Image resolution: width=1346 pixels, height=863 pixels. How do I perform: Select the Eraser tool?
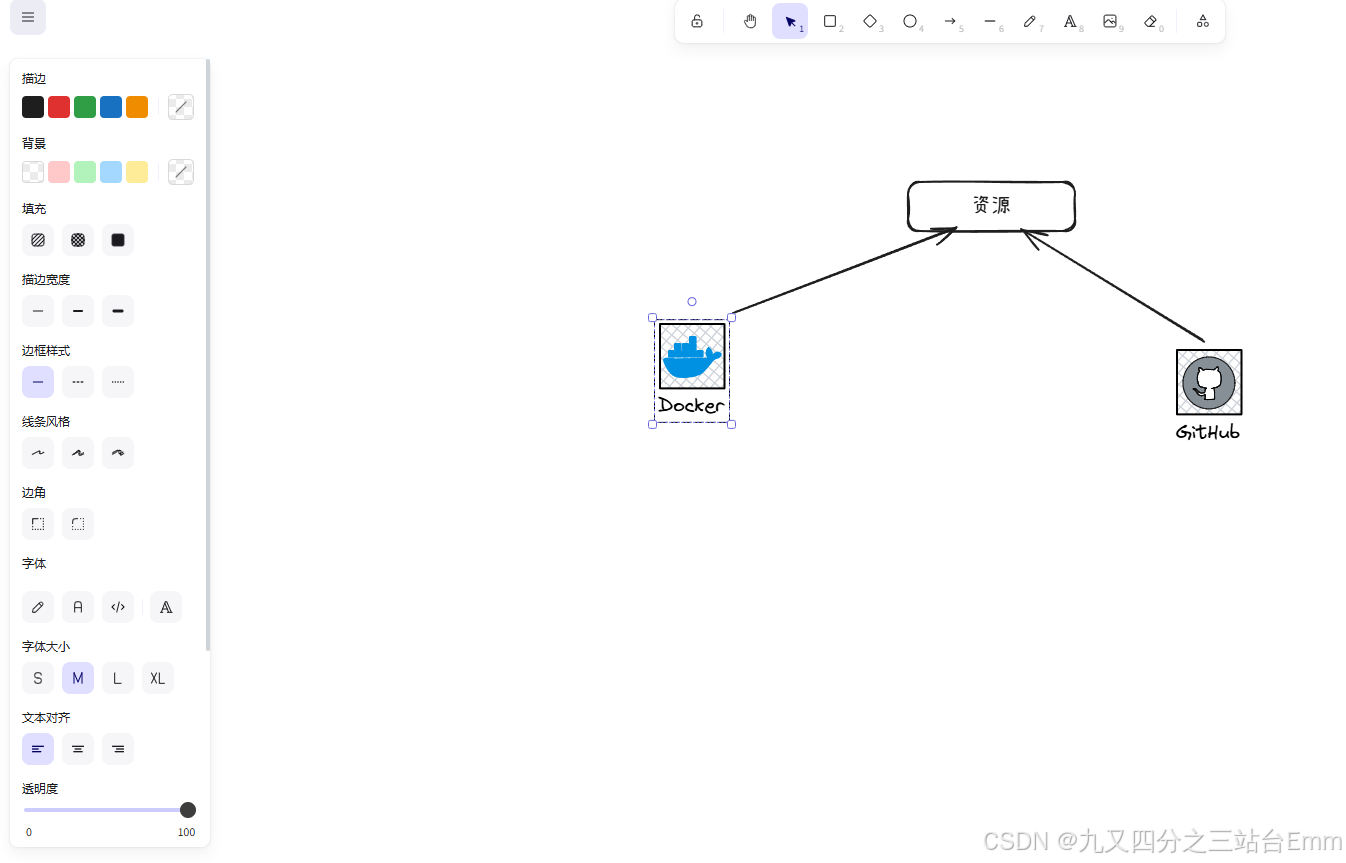pos(1150,21)
